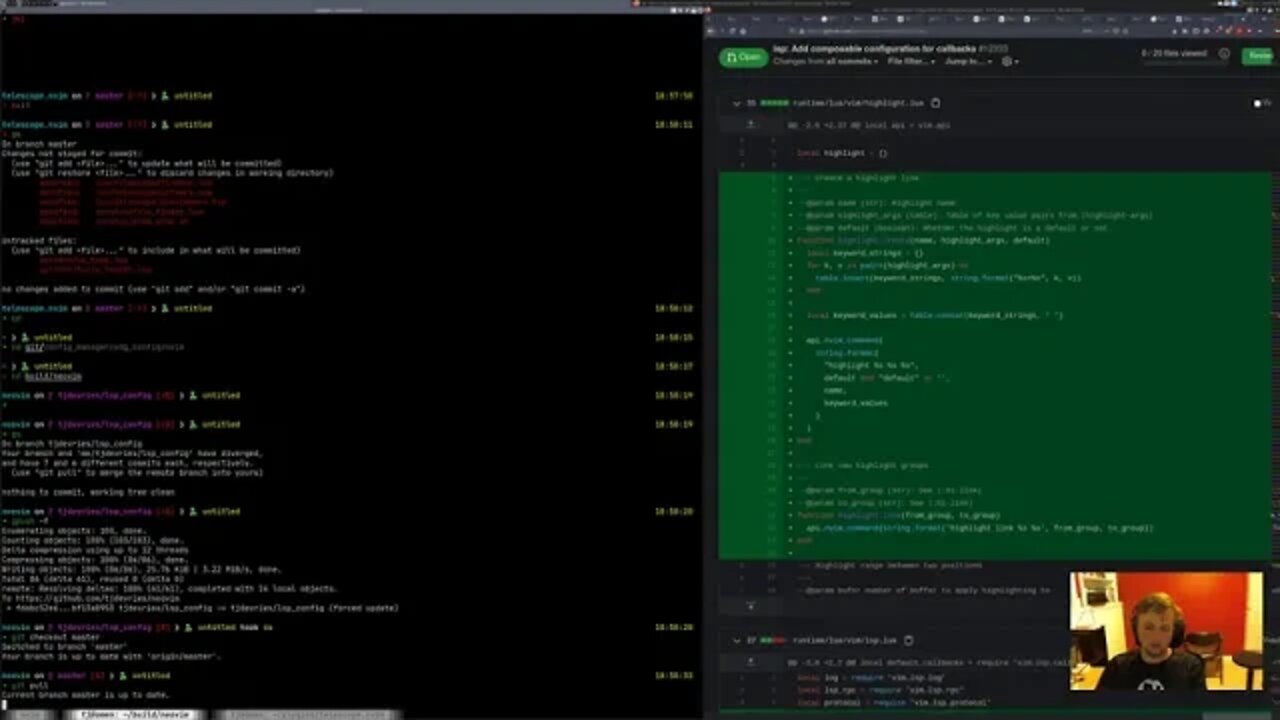The height and width of the screenshot is (720, 1280).
Task: Click 'Current branch master is up to date' line
Action: (85, 694)
